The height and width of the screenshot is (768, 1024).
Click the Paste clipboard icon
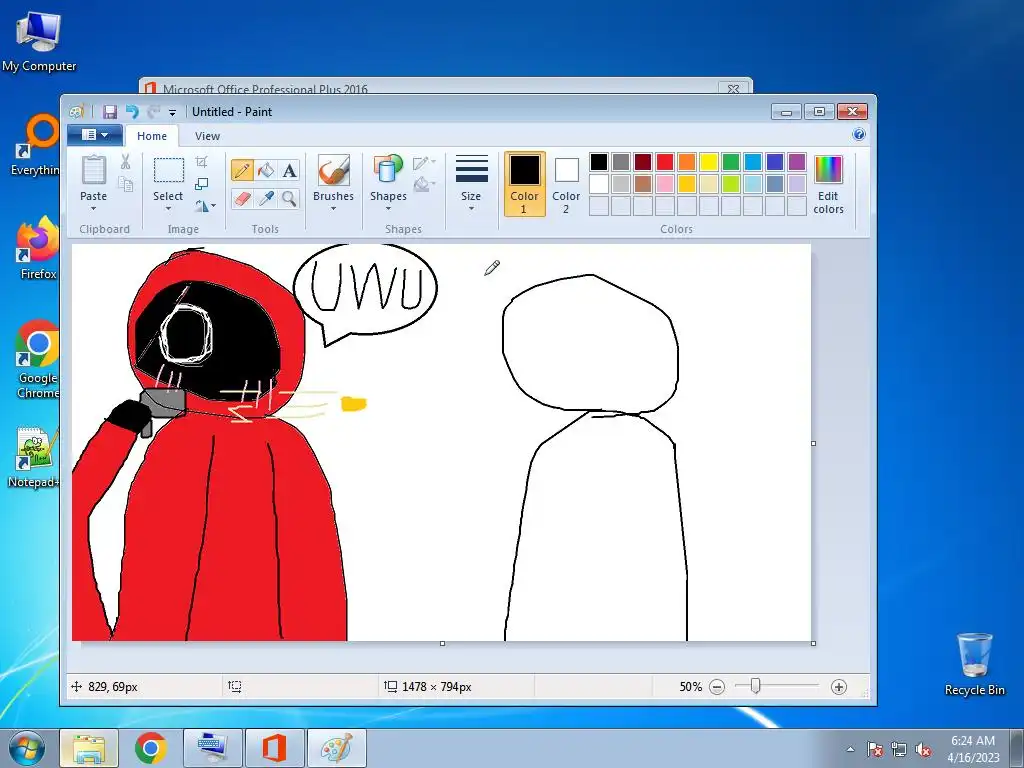coord(93,170)
